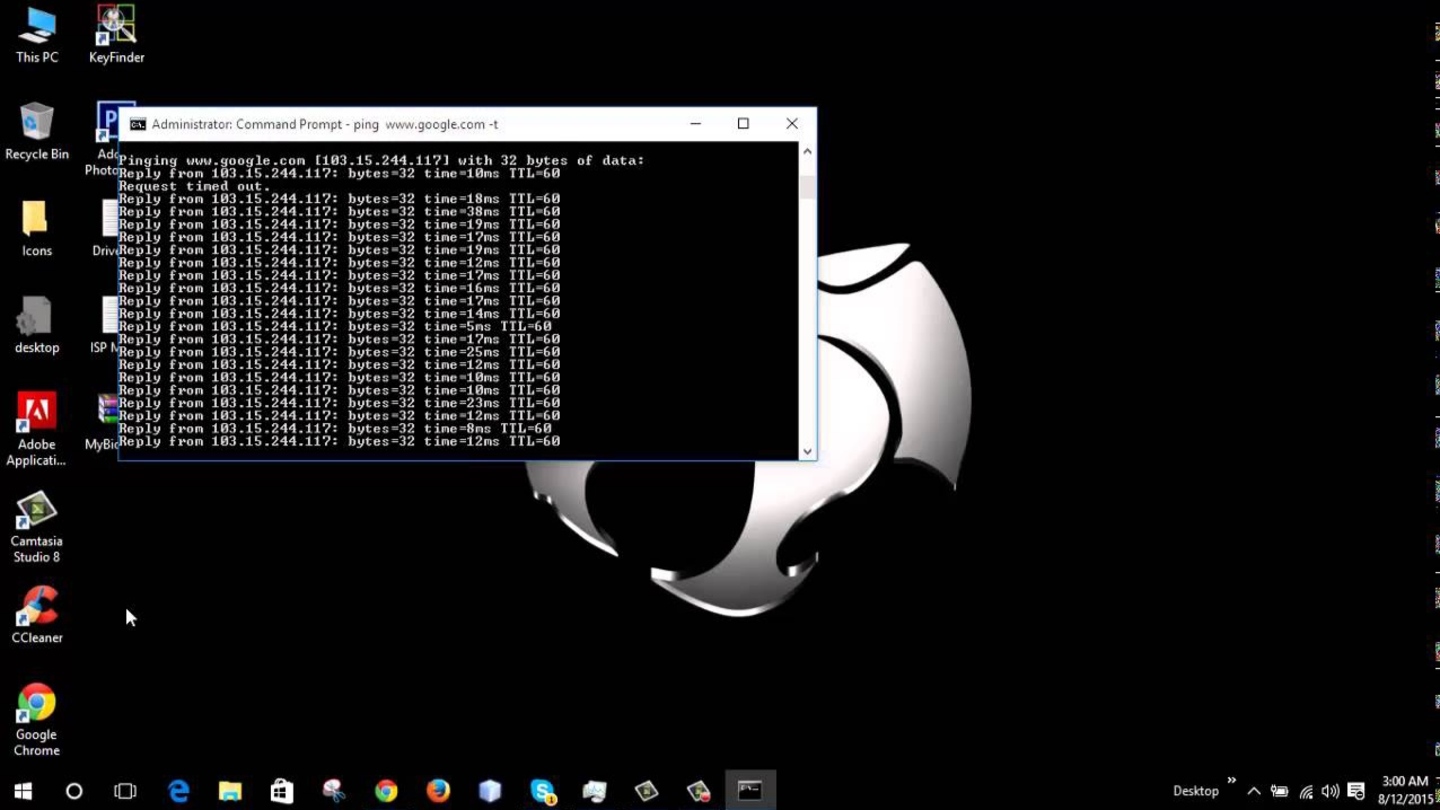The image size is (1440, 810).
Task: Select the Recycle Bin icon
Action: pos(37,130)
